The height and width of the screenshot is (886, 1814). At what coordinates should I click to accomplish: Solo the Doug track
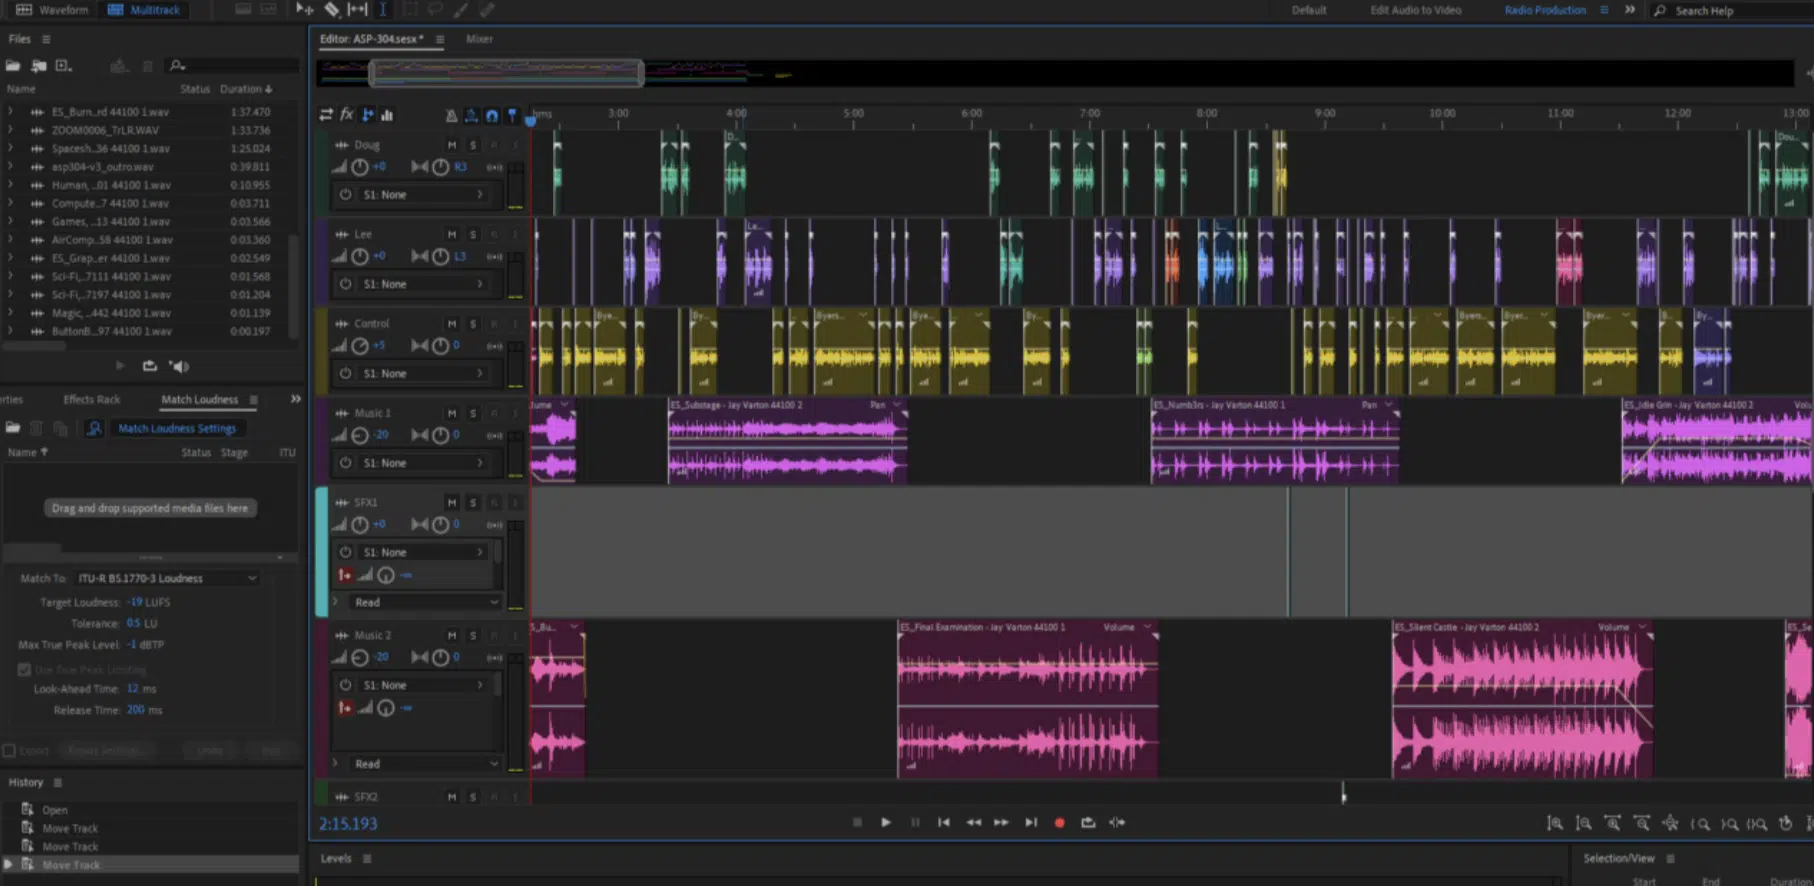tap(473, 145)
